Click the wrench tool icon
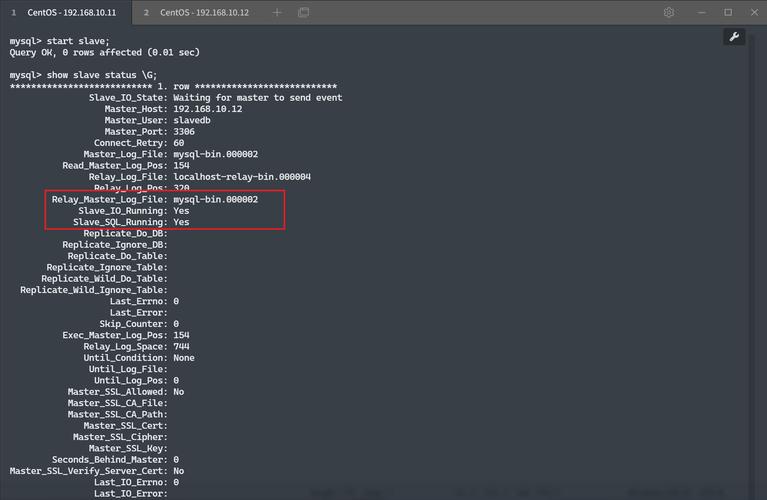The image size is (767, 500). click(734, 37)
